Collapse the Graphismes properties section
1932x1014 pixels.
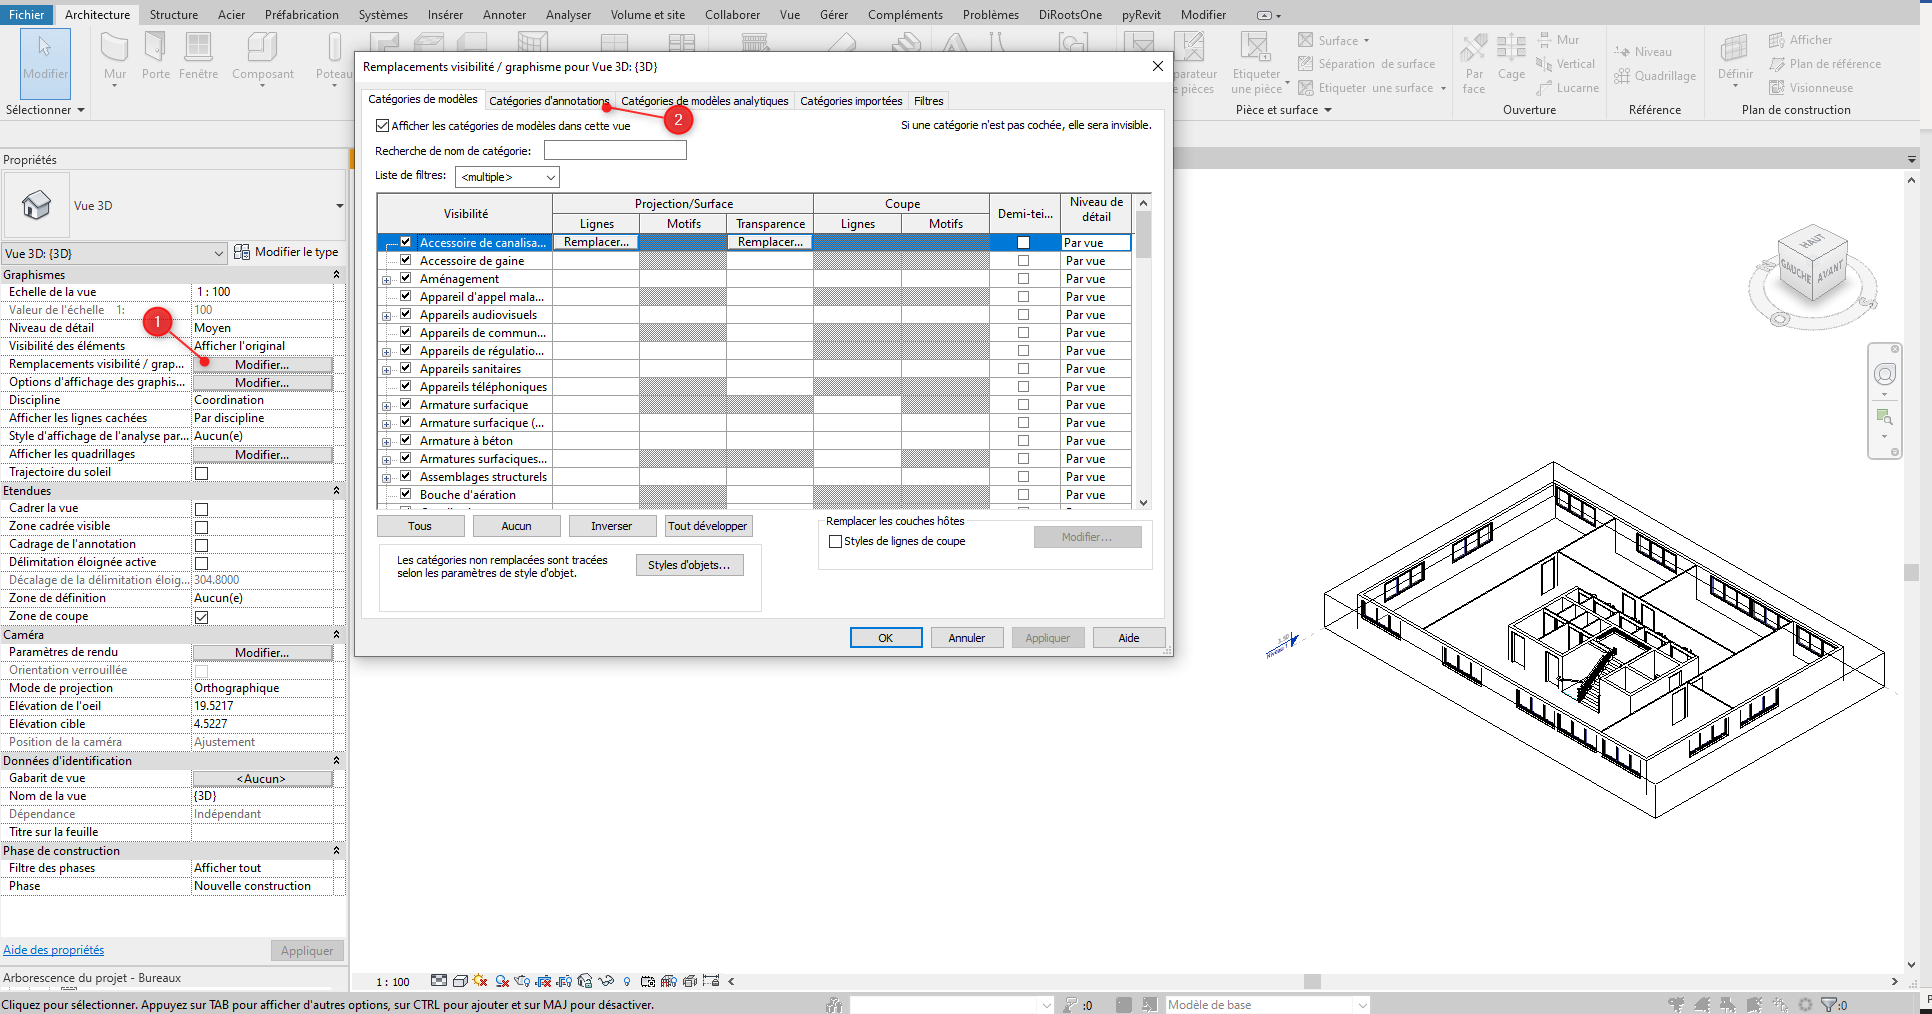point(336,275)
